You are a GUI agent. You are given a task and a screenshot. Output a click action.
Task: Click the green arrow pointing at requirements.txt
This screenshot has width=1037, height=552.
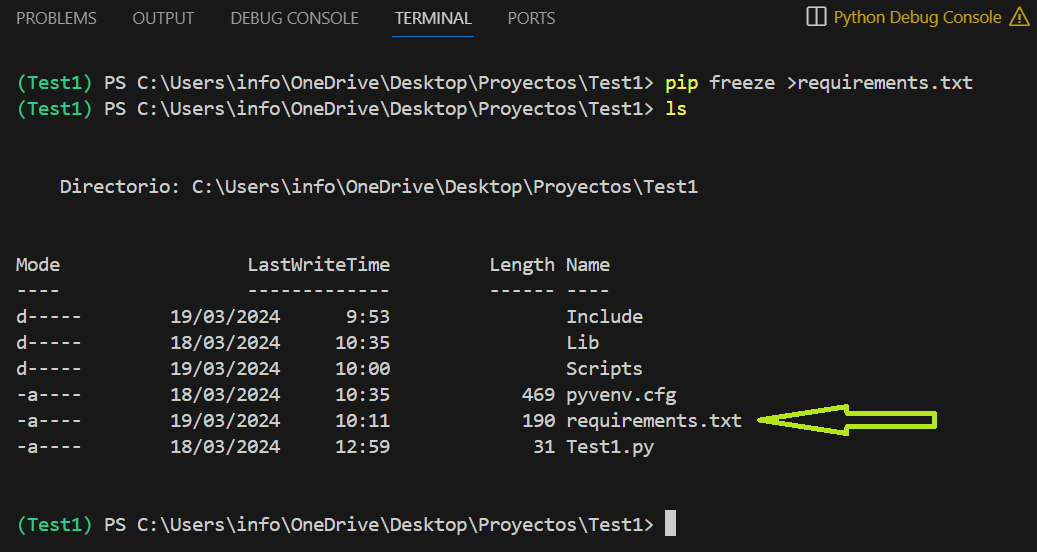848,420
